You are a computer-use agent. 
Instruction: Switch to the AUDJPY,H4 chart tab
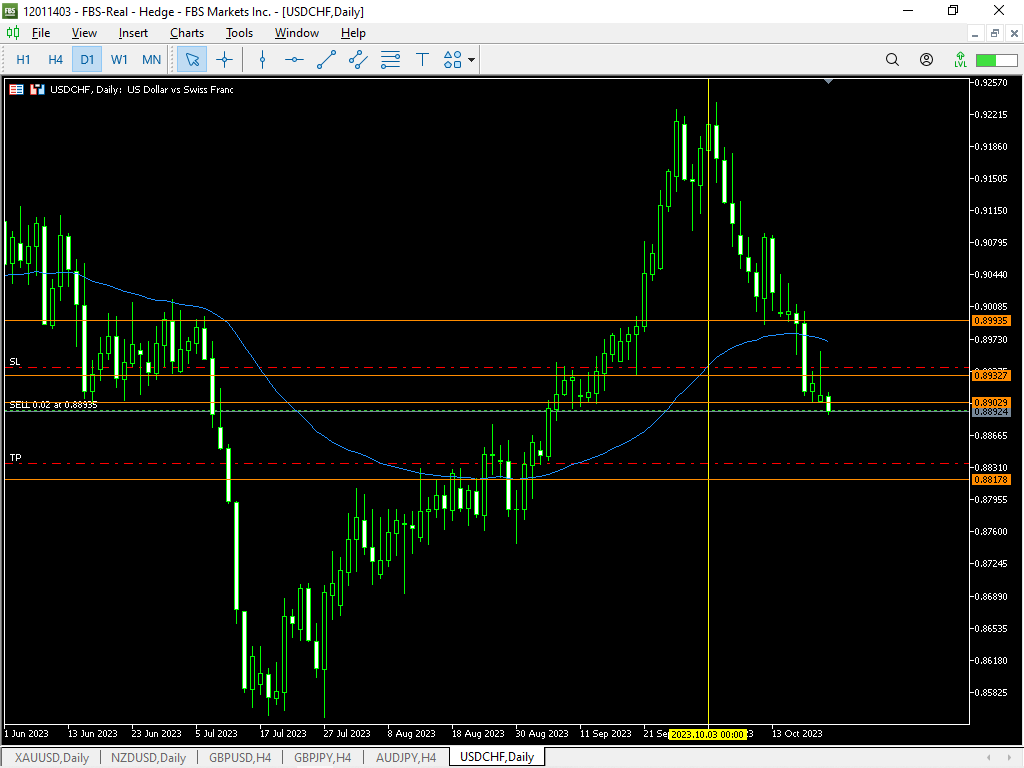pyautogui.click(x=406, y=758)
